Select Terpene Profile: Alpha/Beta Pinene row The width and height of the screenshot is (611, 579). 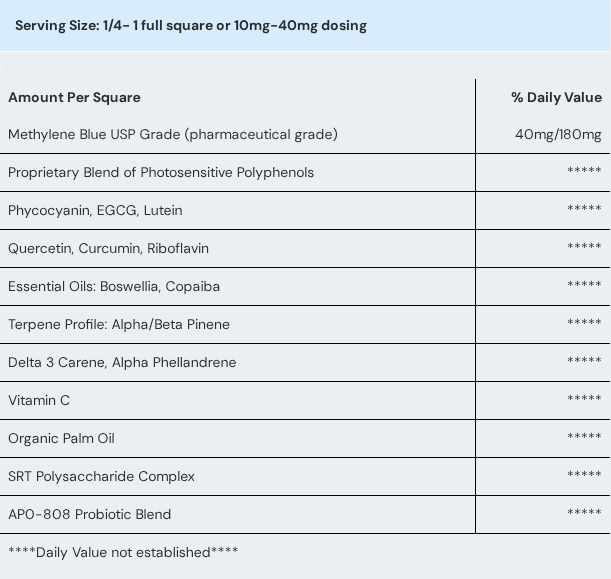(119, 324)
